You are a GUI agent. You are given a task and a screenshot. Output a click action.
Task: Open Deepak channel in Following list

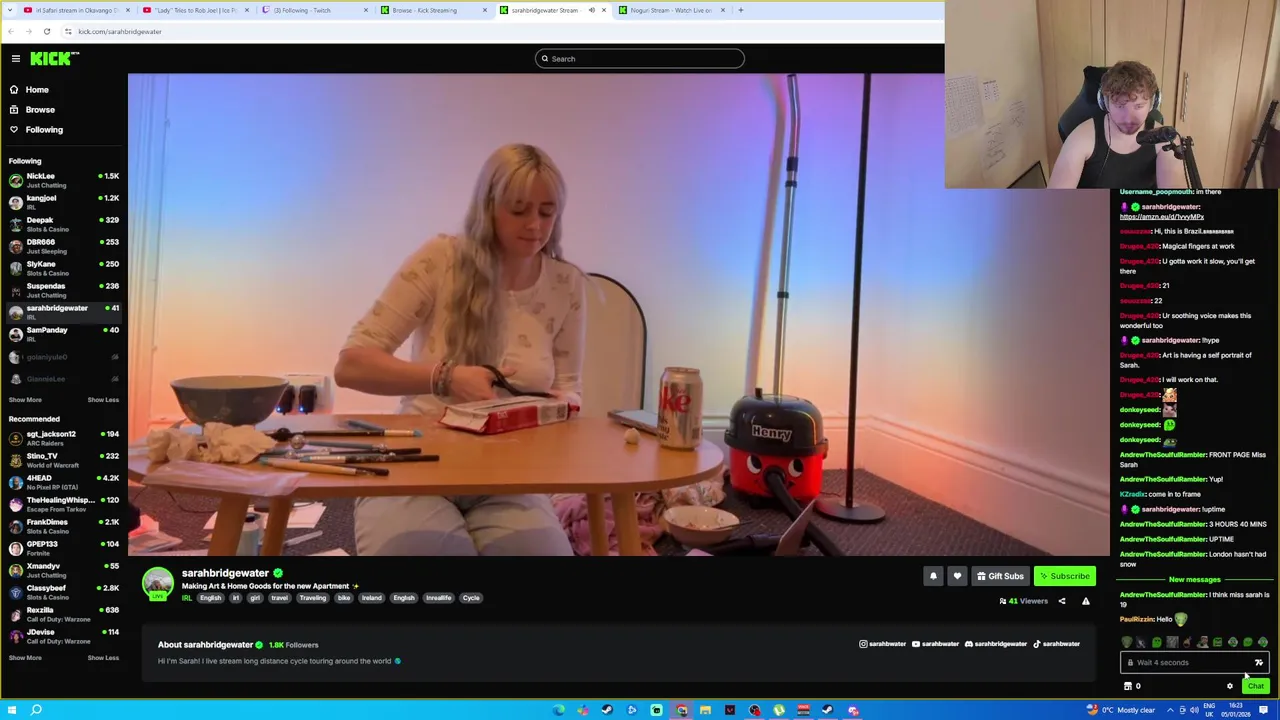tap(63, 224)
